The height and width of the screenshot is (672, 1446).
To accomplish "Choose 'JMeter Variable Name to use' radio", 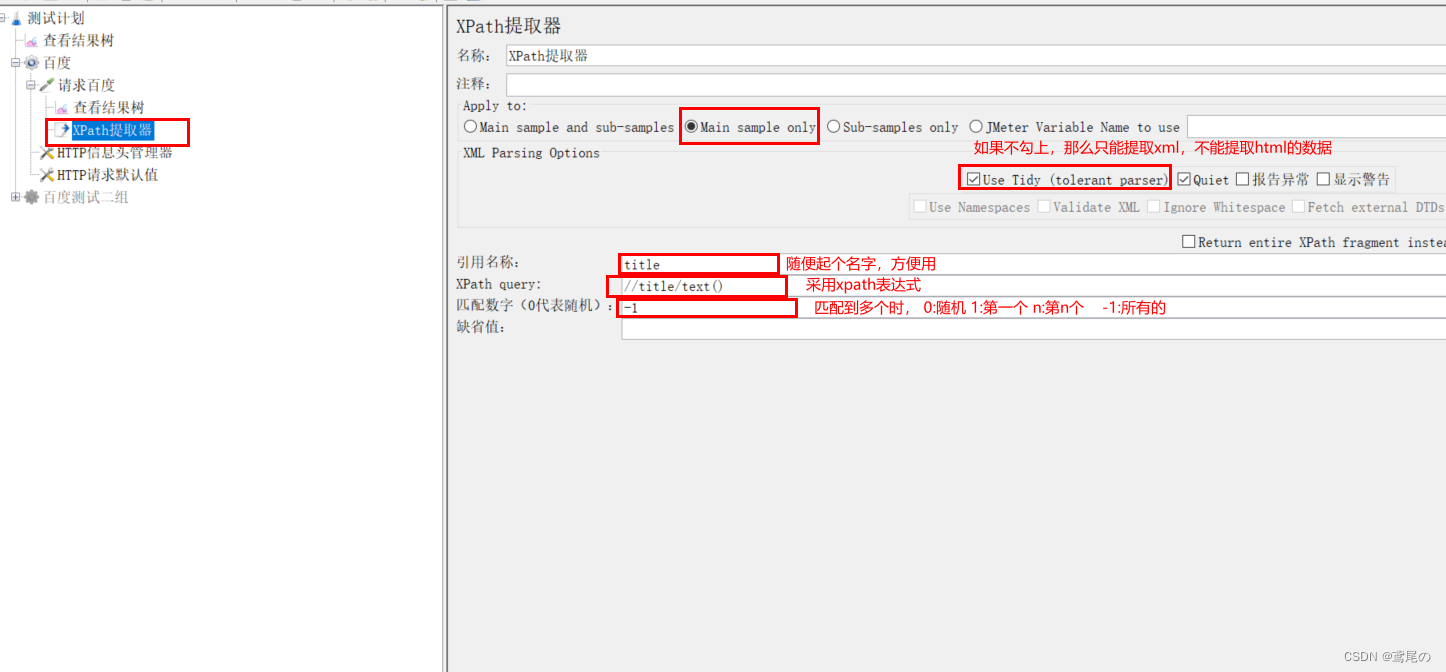I will coord(976,127).
